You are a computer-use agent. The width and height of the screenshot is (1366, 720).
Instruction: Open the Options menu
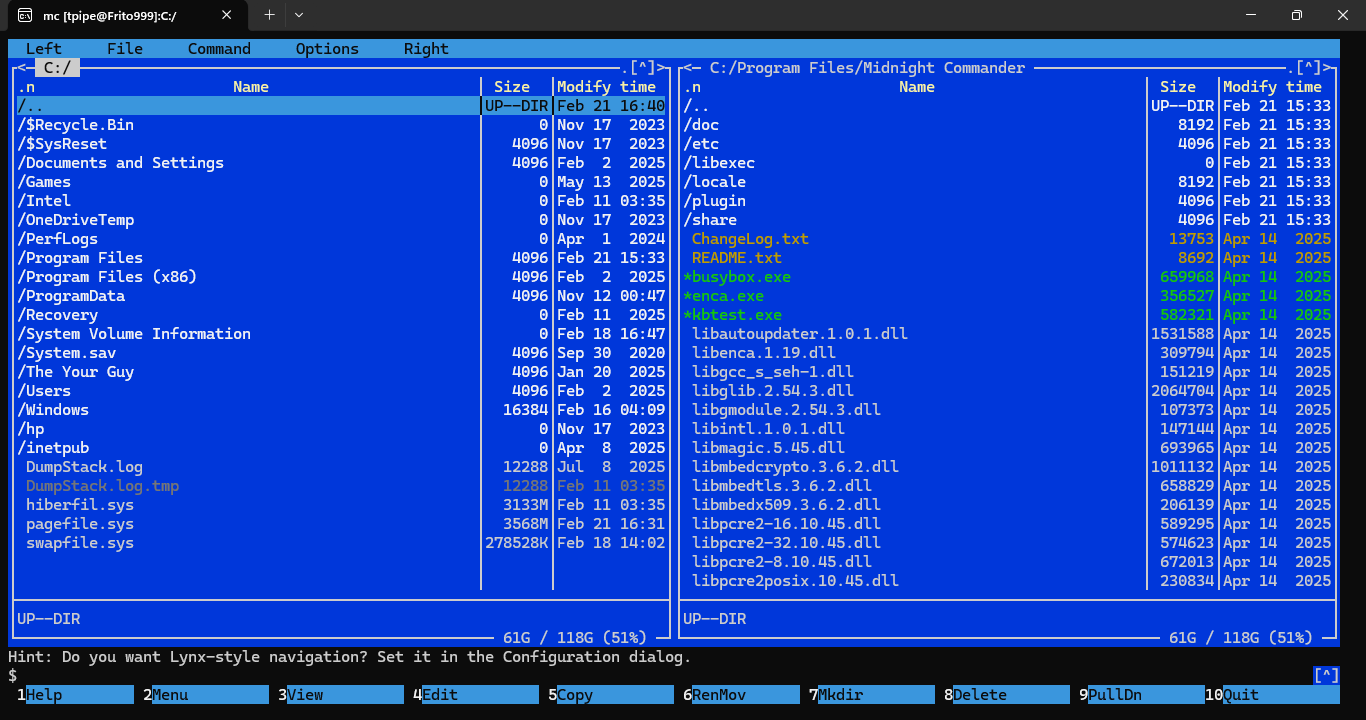[327, 49]
